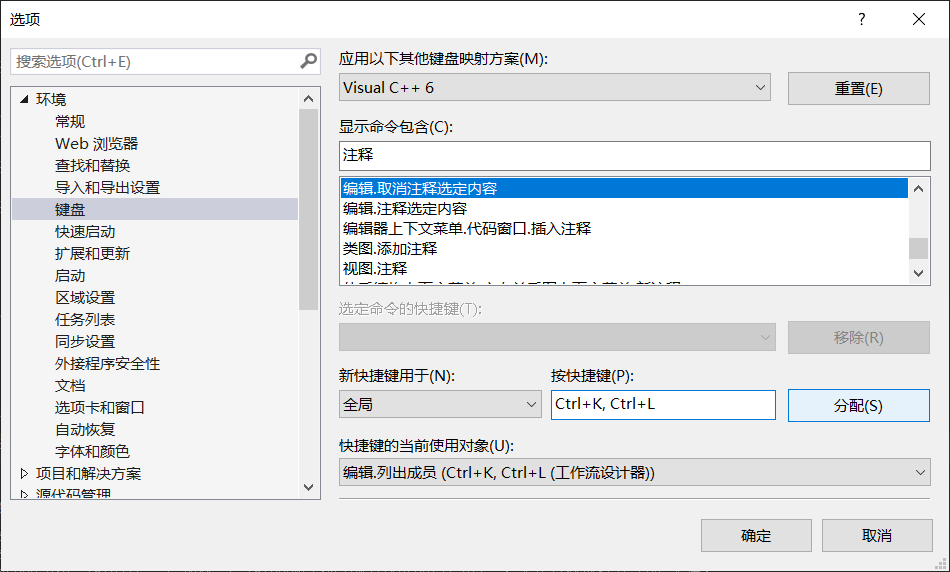Click the tree scrollbar down arrow
Image resolution: width=950 pixels, height=572 pixels.
coord(308,487)
